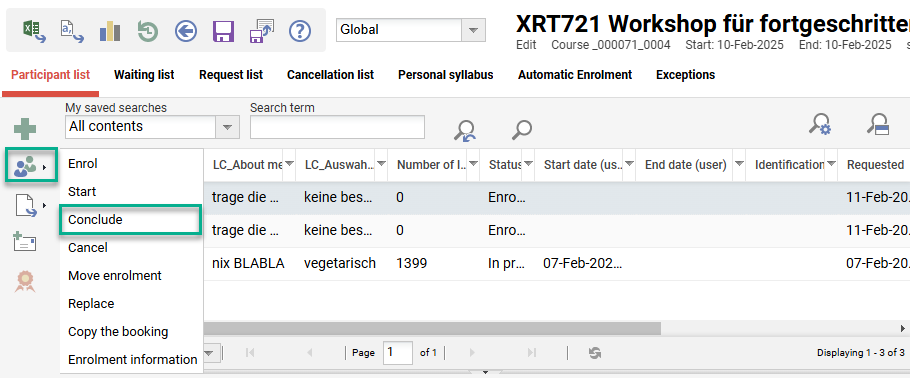
Task: Select Conclude in the menu
Action: click(131, 219)
